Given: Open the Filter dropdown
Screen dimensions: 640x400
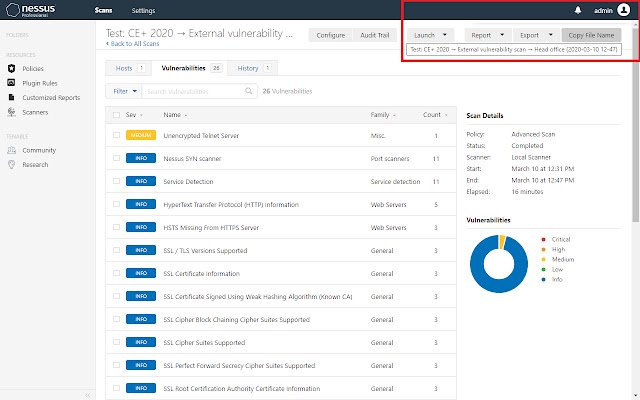Looking at the screenshot, I should click(x=124, y=91).
